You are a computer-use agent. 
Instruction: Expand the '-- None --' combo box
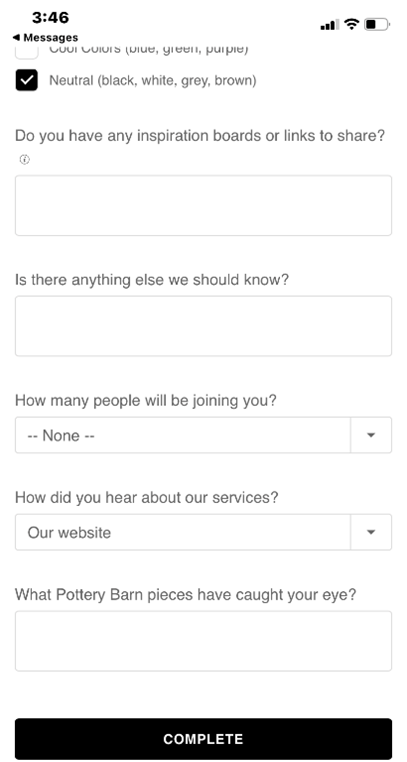point(203,435)
